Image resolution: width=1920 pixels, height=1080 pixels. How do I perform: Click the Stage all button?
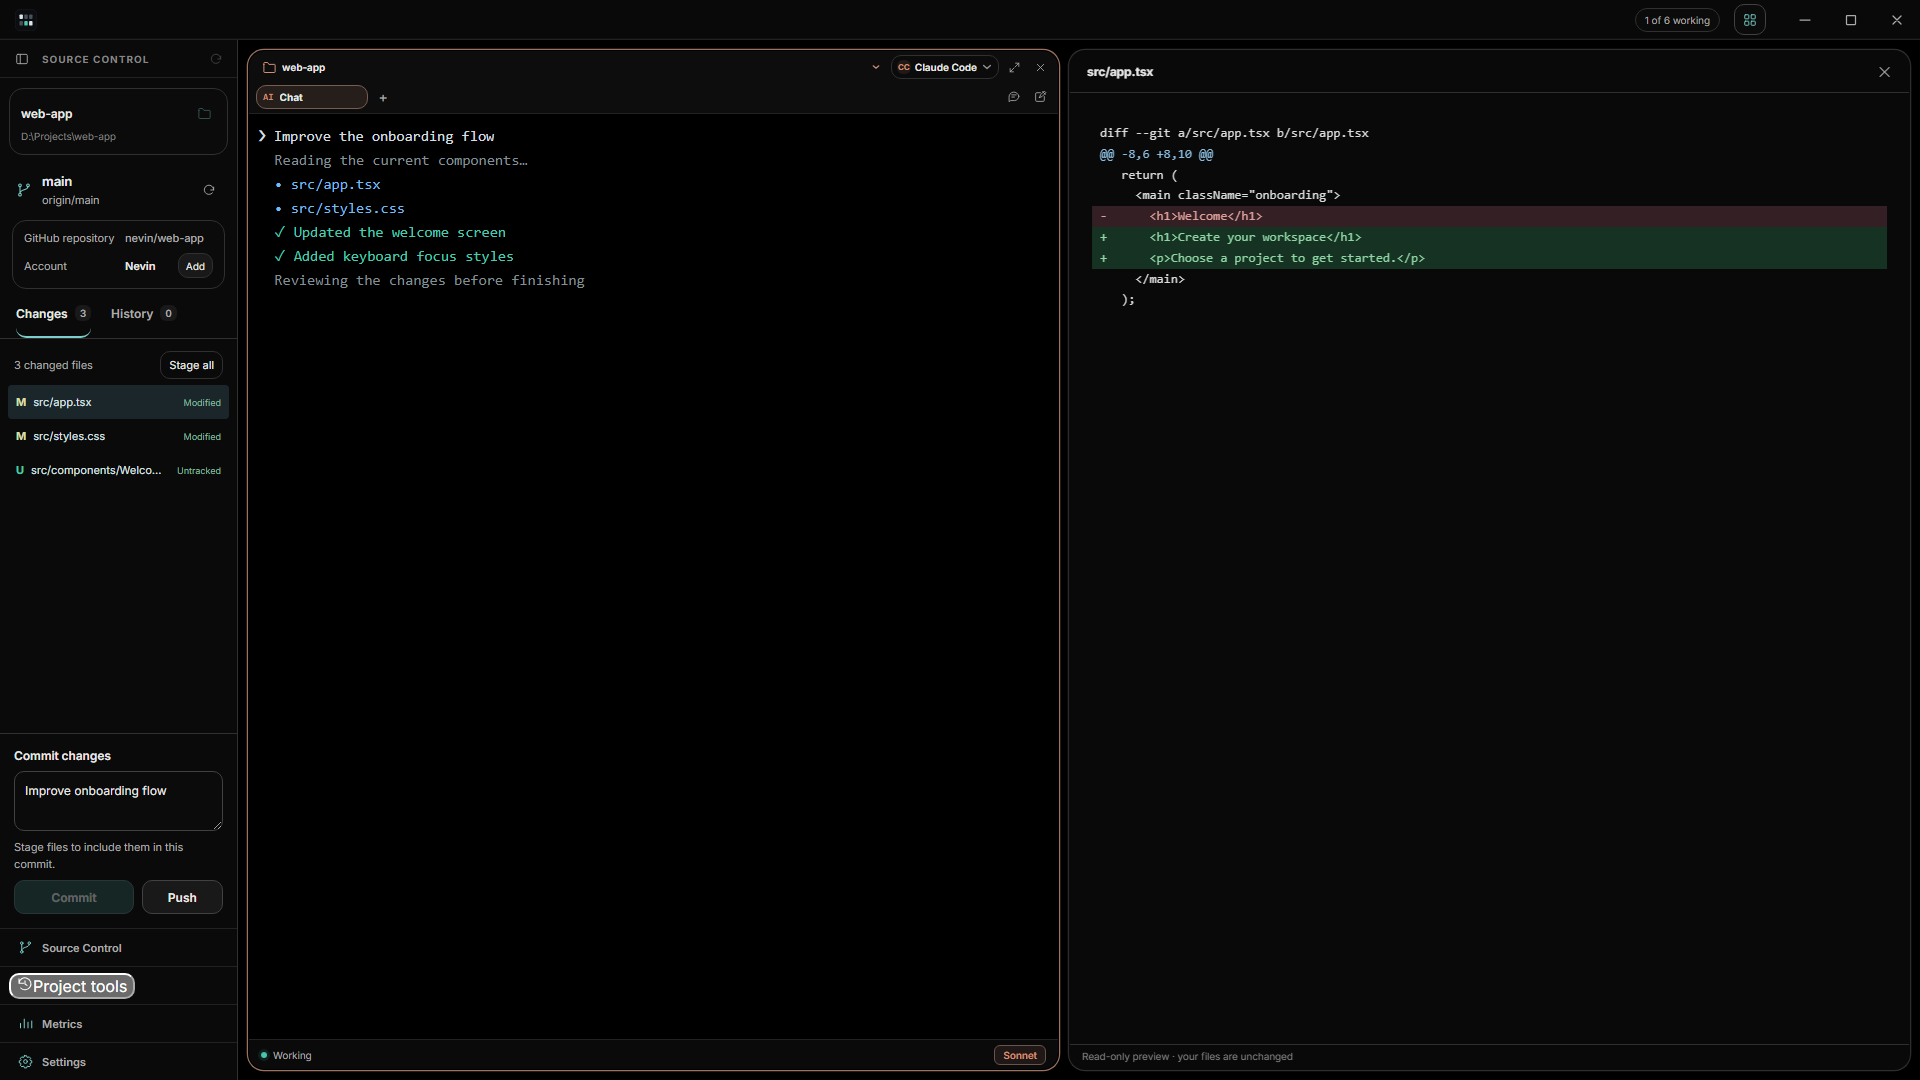pos(191,365)
